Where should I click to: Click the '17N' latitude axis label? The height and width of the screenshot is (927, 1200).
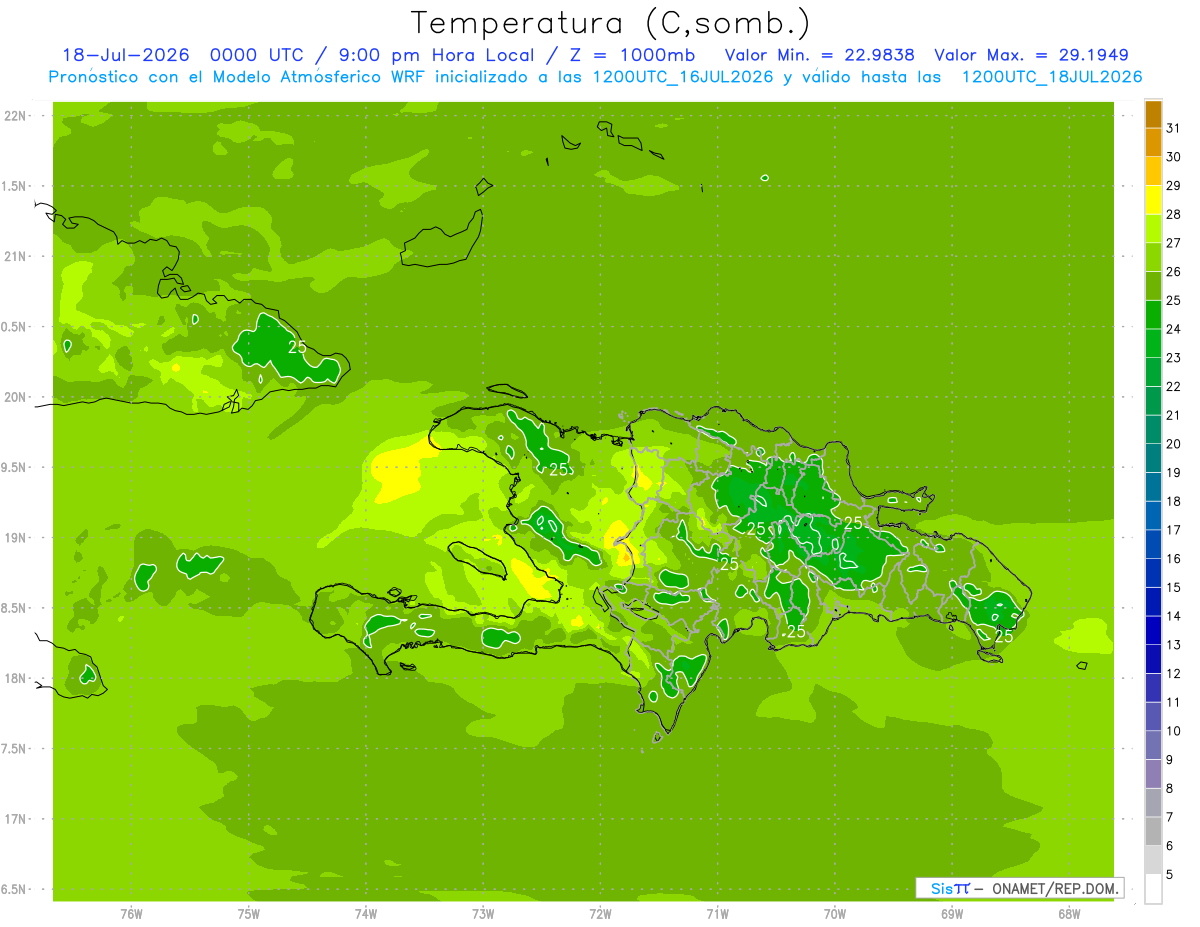16,820
